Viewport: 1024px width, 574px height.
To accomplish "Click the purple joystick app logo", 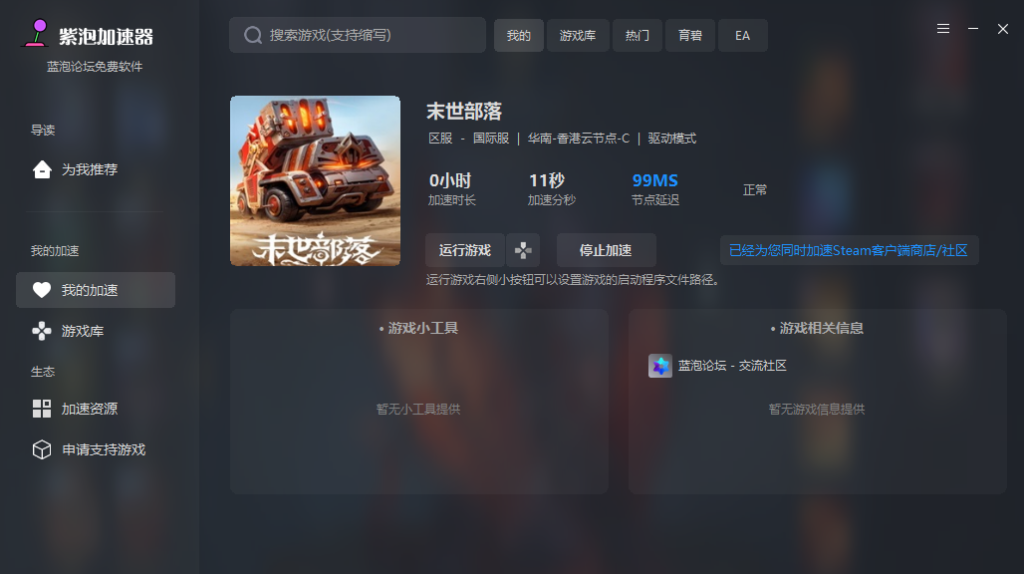I will point(37,33).
